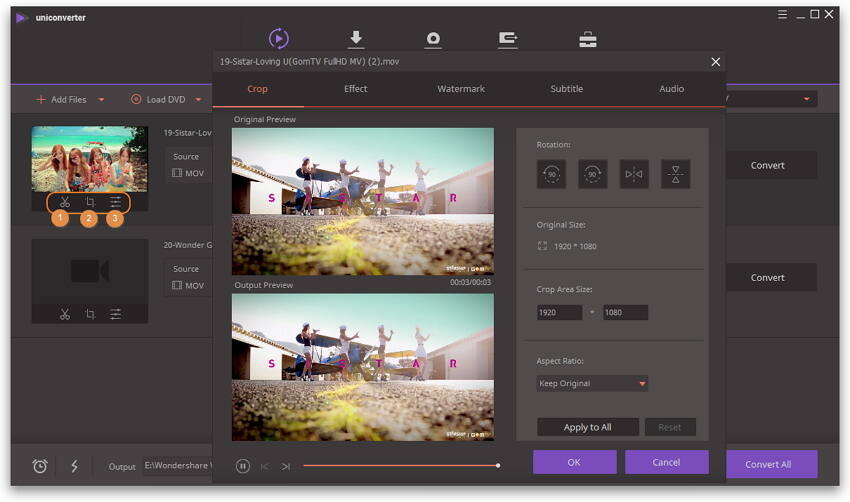Click the Trim scissors icon under the 20-Wonder video
The image size is (850, 502).
click(65, 314)
